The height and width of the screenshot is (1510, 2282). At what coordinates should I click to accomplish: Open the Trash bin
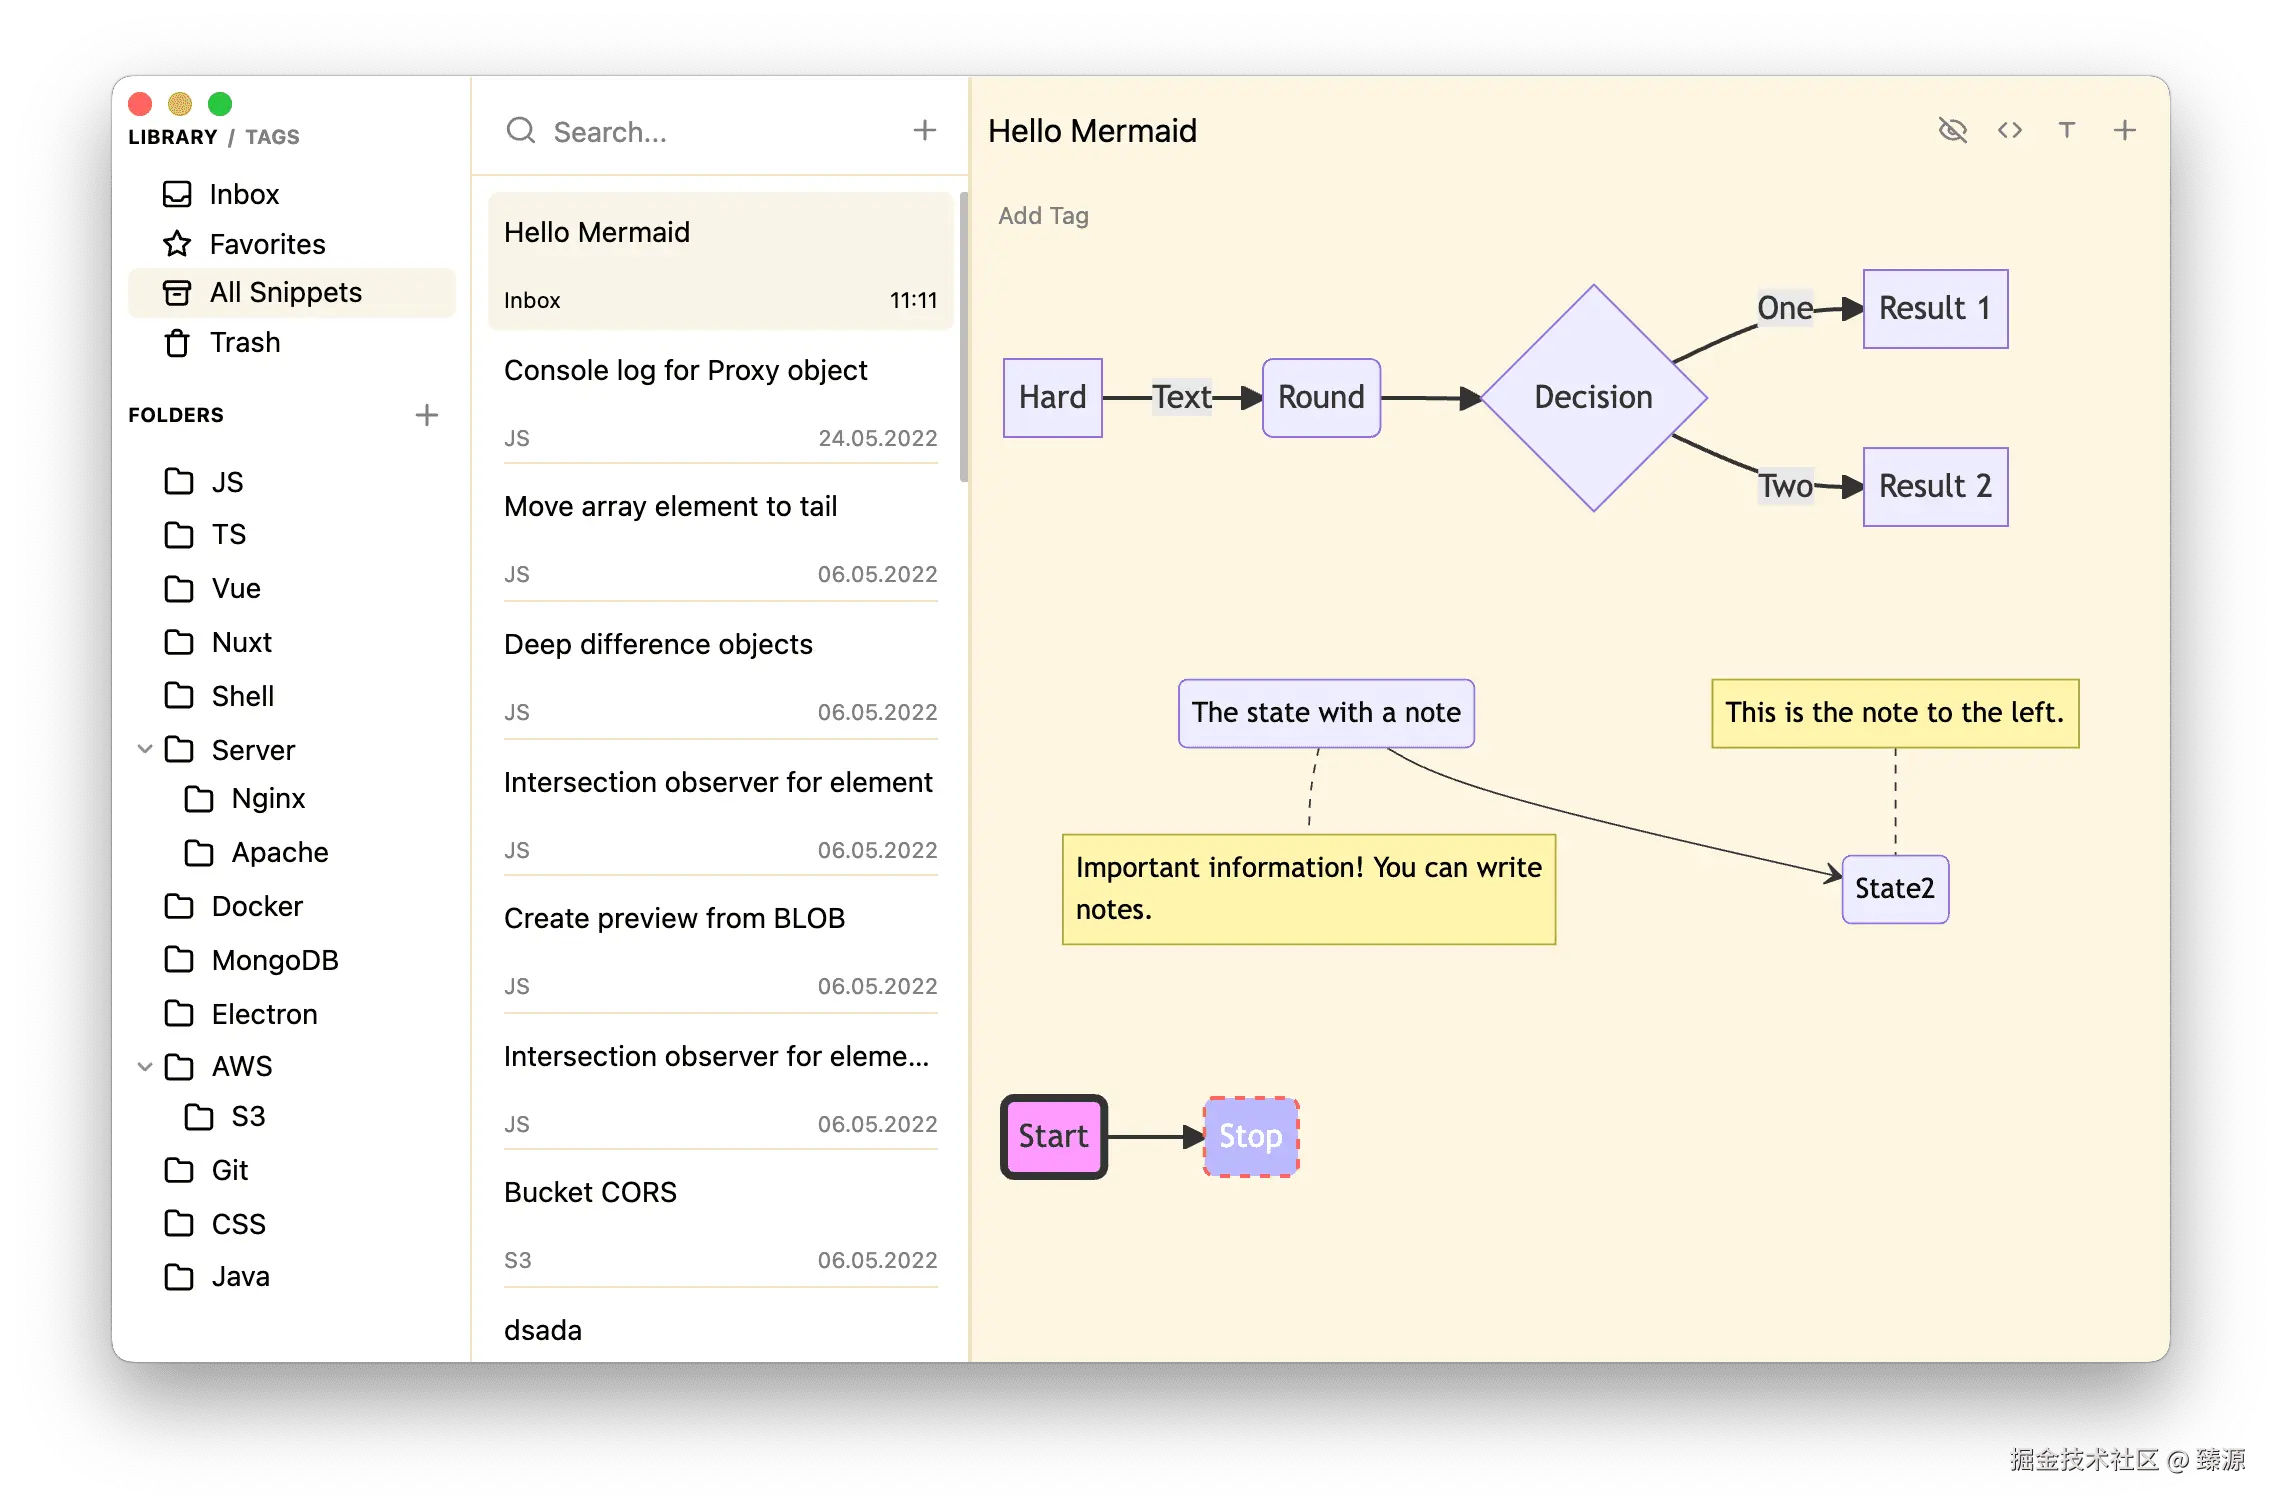coord(244,342)
